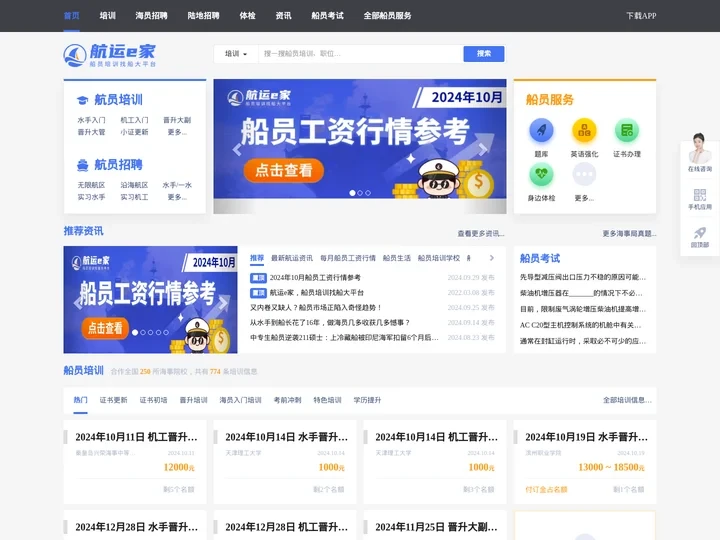Image resolution: width=720 pixels, height=540 pixels.
Task: Open 体检 in top navigation
Action: [x=247, y=16]
